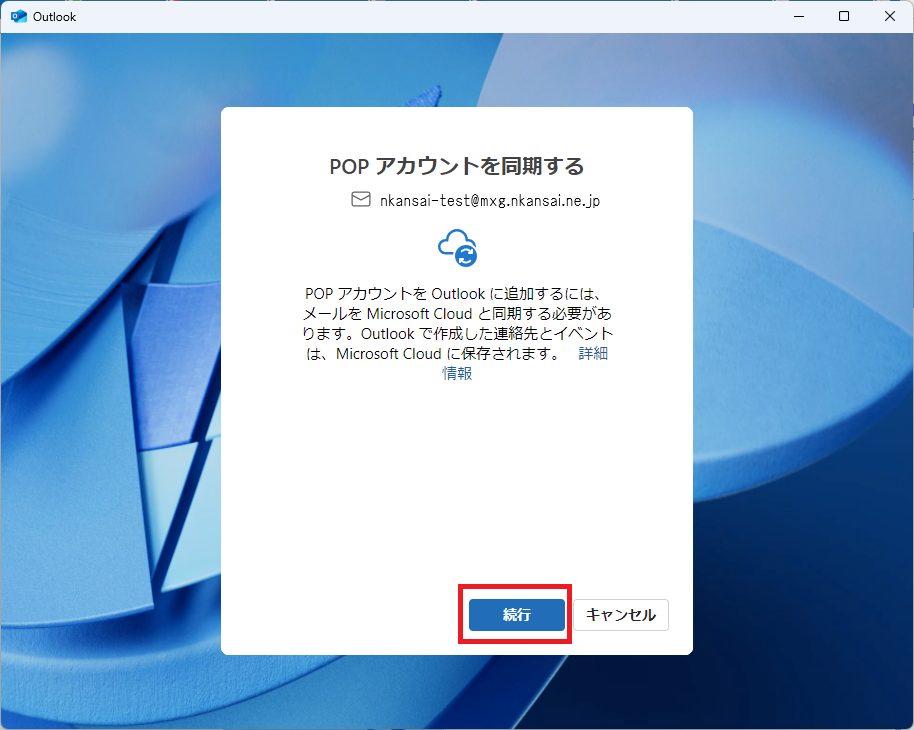
Task: Minimize the Outlook window
Action: pyautogui.click(x=799, y=16)
